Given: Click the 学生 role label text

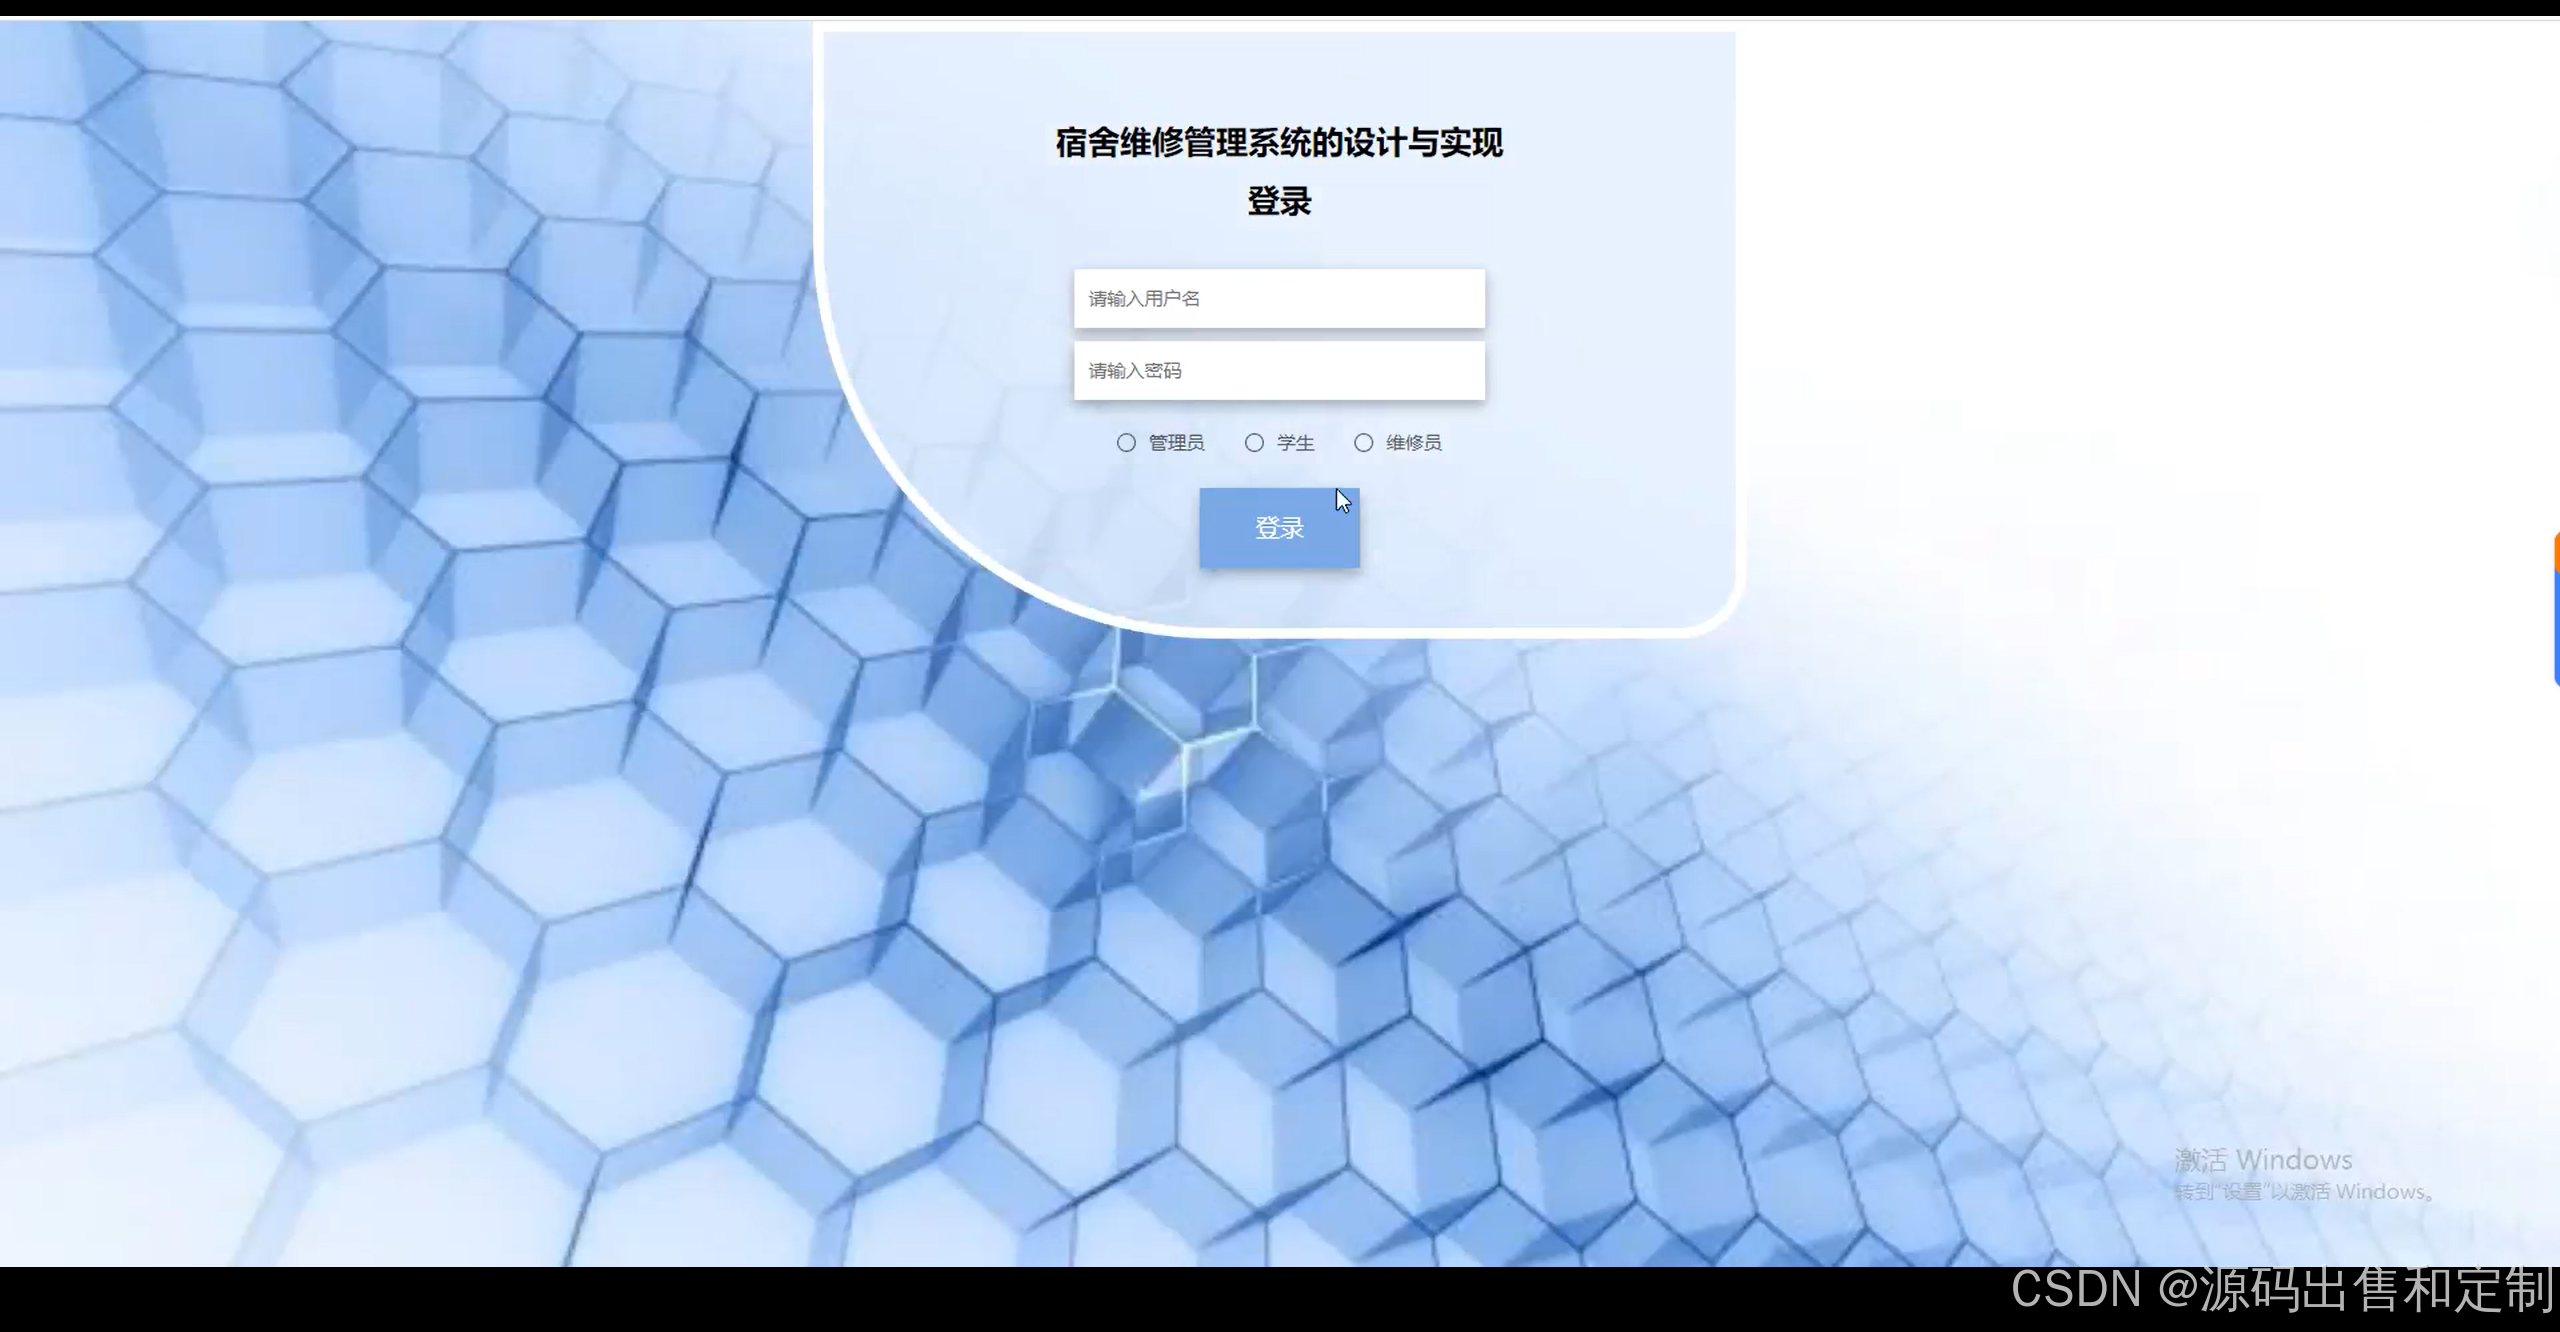Looking at the screenshot, I should tap(1295, 443).
